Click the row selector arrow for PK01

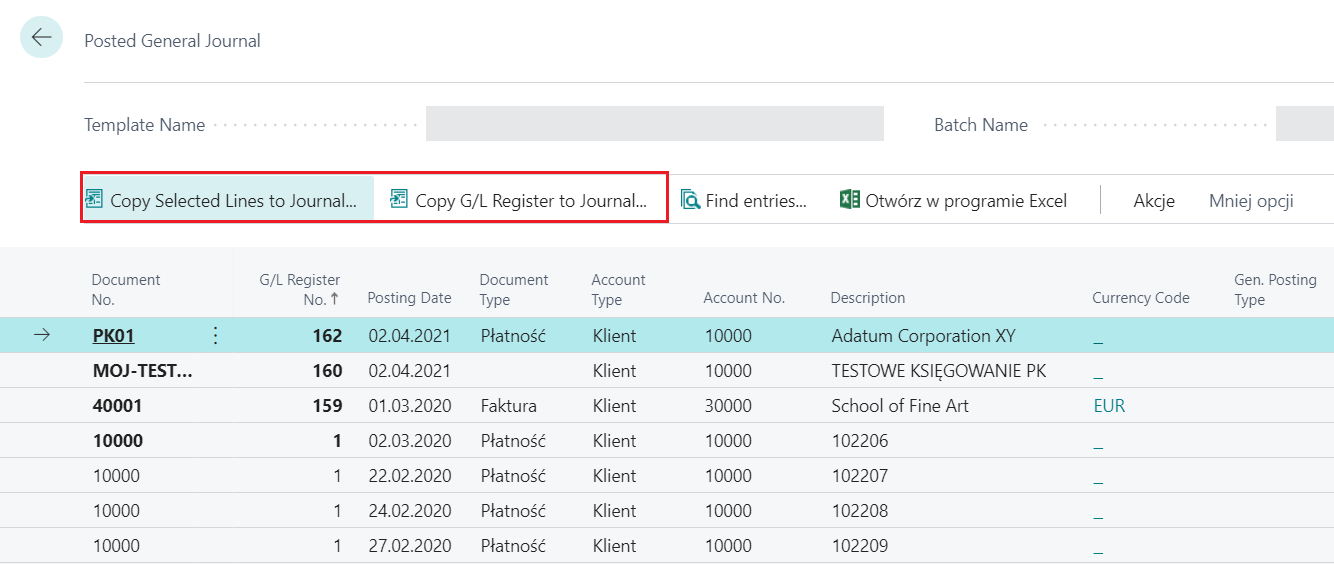[42, 336]
